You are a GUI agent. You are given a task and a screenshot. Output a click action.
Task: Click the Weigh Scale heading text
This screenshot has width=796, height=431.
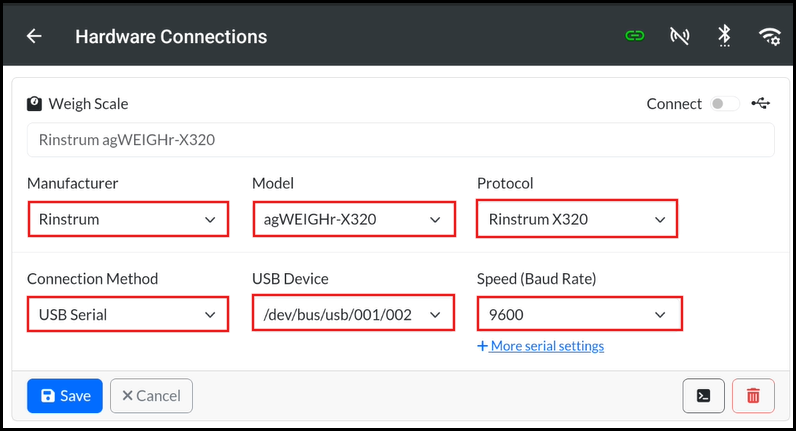(88, 104)
